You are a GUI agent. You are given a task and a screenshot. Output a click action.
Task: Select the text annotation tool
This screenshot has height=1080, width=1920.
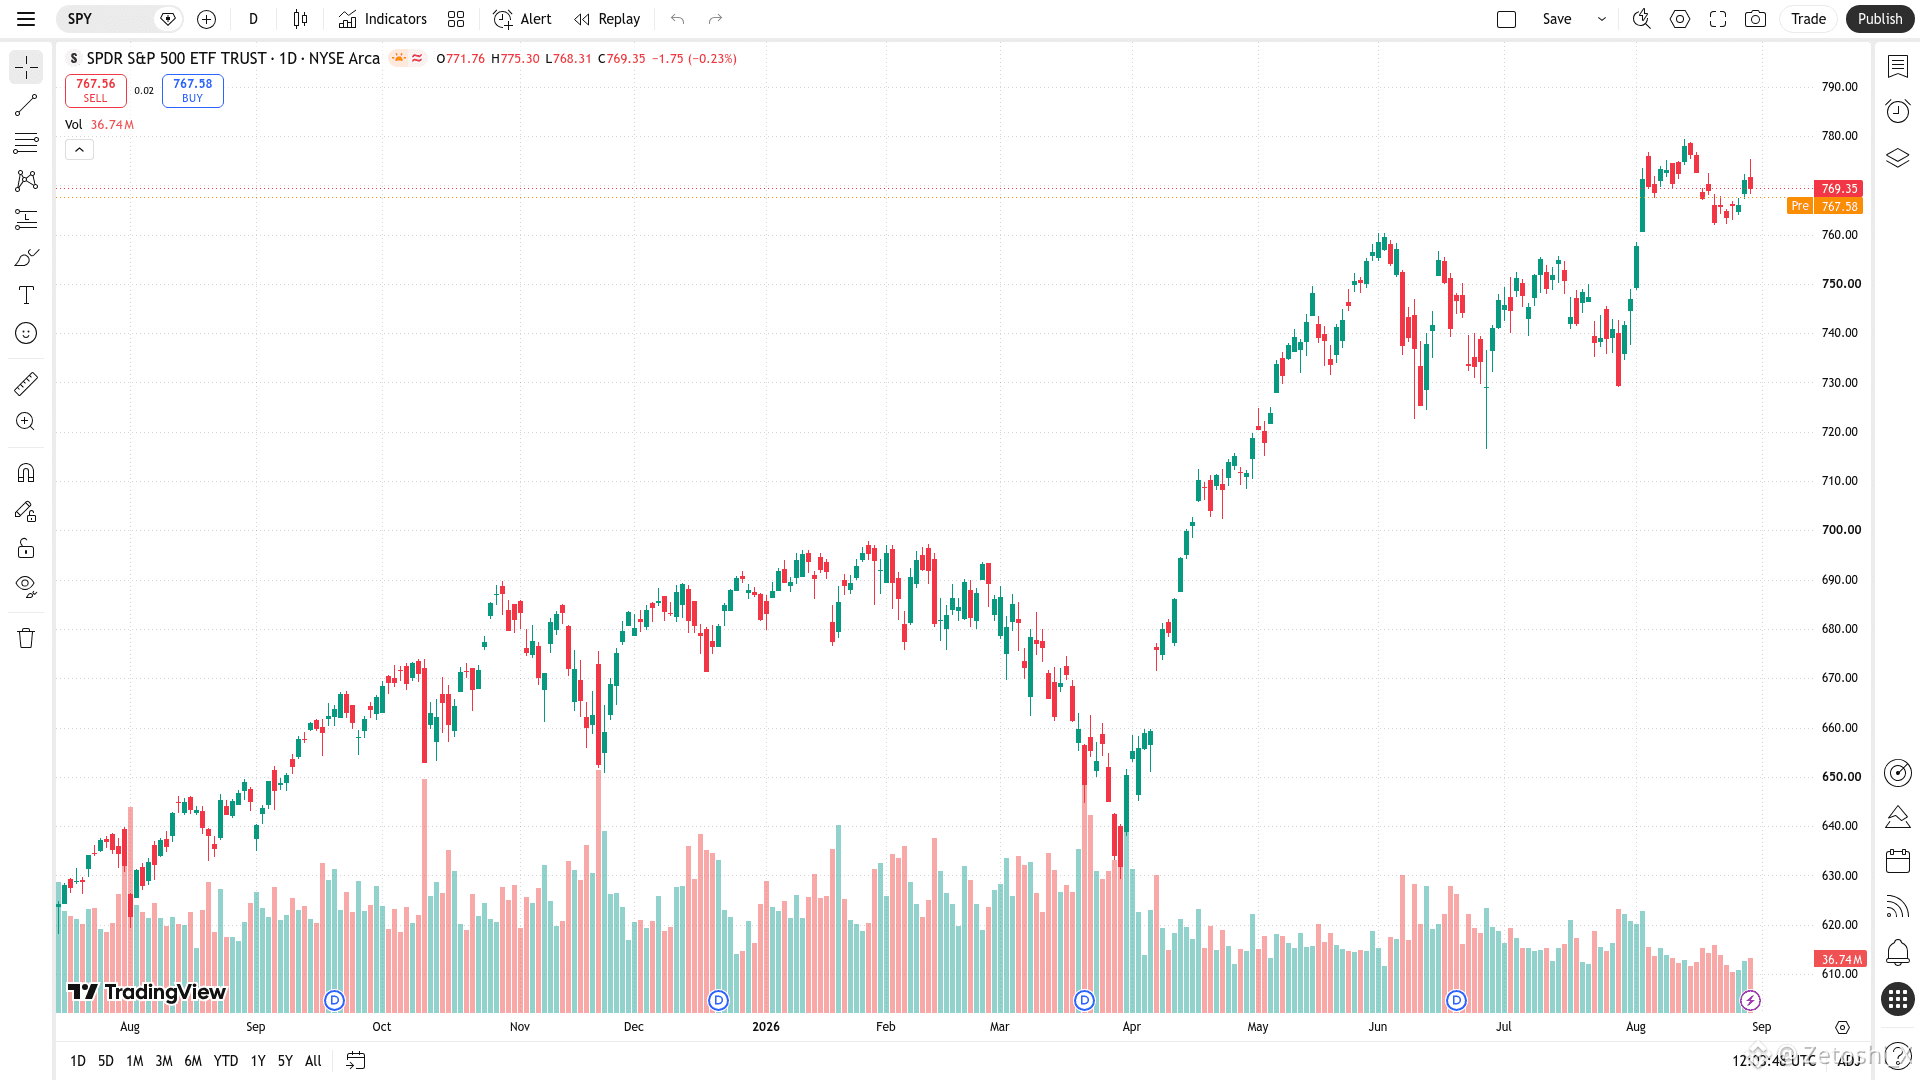tap(26, 295)
